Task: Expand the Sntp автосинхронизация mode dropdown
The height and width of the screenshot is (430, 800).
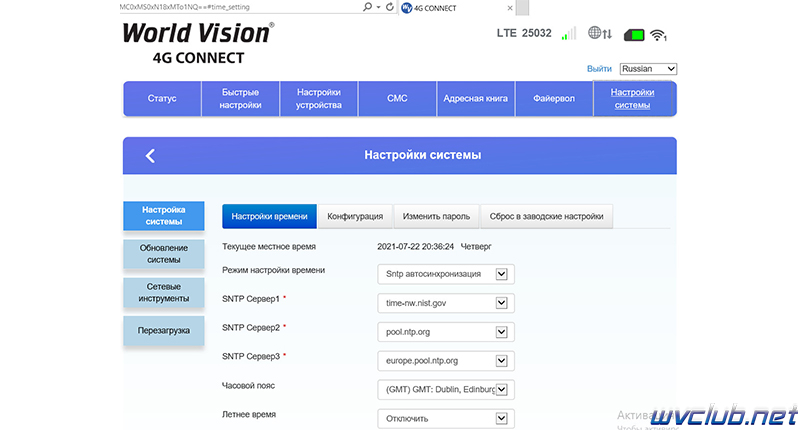Action: click(x=446, y=274)
